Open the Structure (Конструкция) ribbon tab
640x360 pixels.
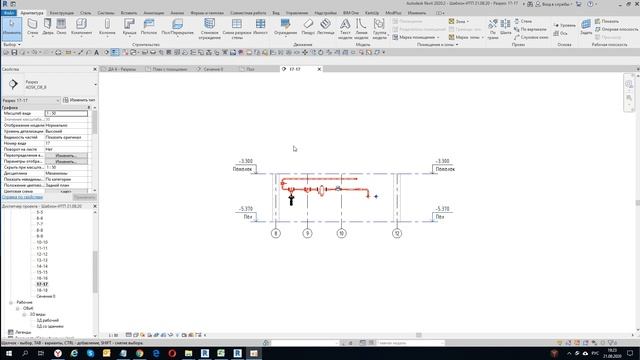(x=62, y=13)
